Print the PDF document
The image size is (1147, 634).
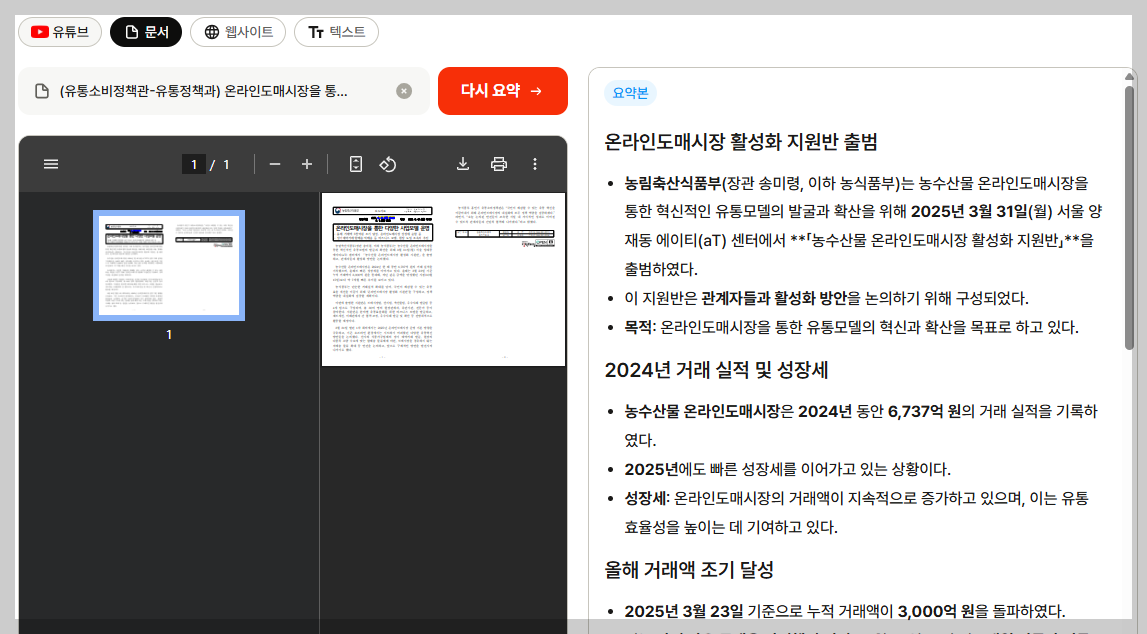click(498, 163)
